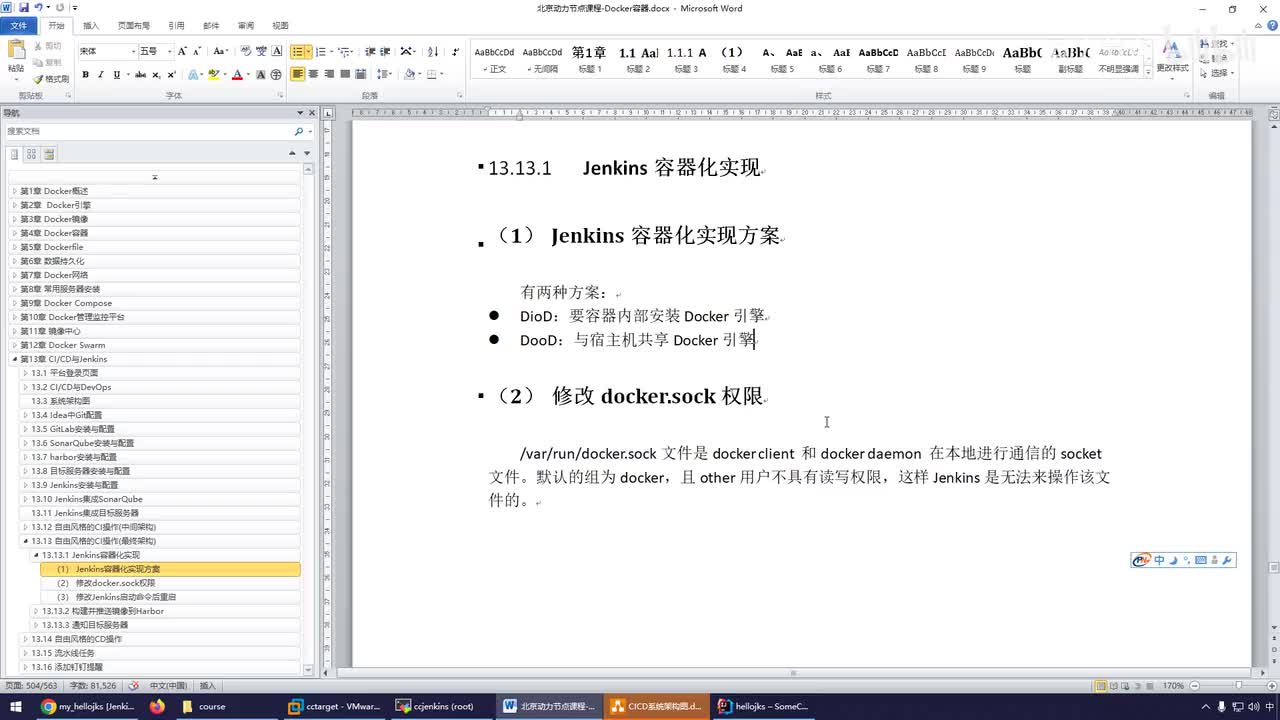Click the justify alignment icon
Viewport: 1280px width, 720px height.
pyautogui.click(x=345, y=75)
